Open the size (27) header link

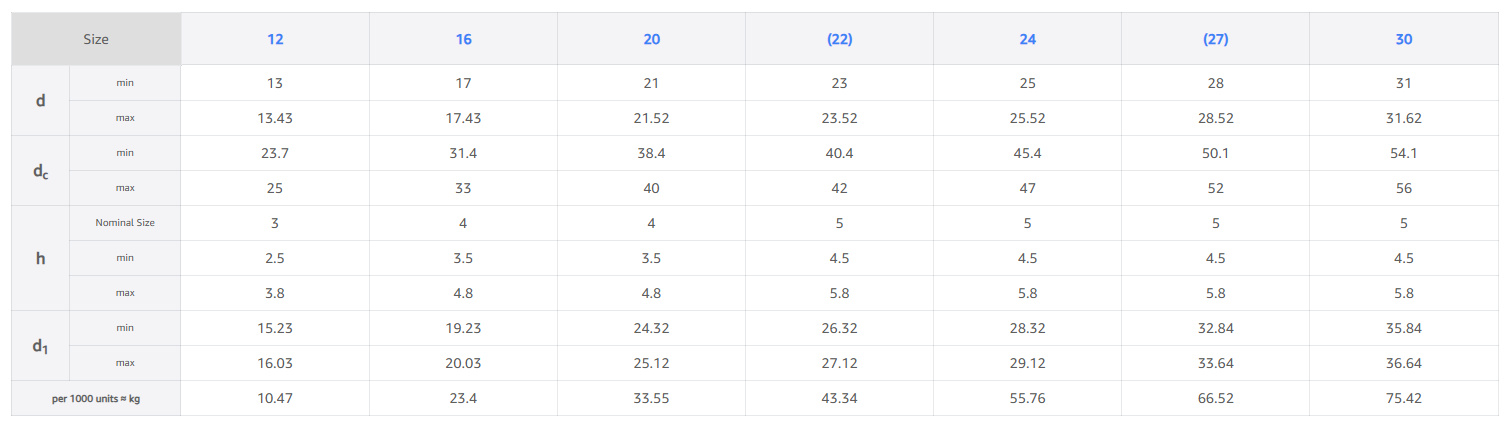tap(1215, 39)
